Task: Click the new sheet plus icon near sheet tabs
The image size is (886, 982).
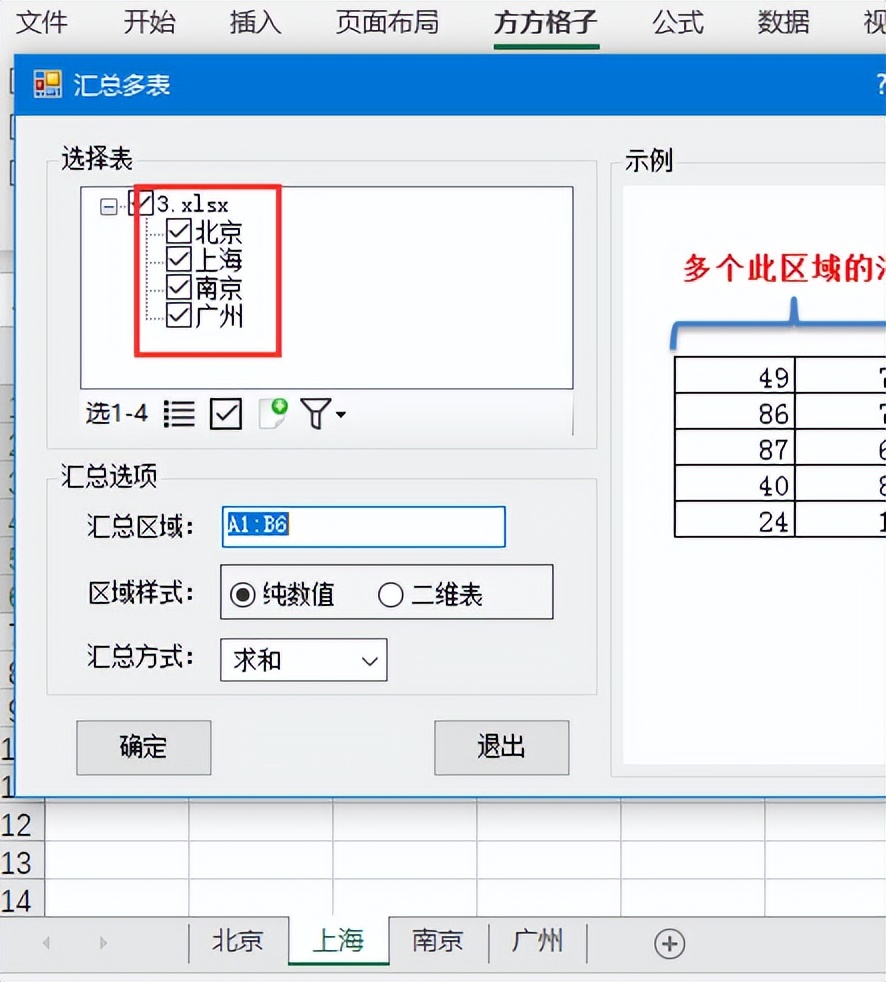Action: tap(670, 941)
